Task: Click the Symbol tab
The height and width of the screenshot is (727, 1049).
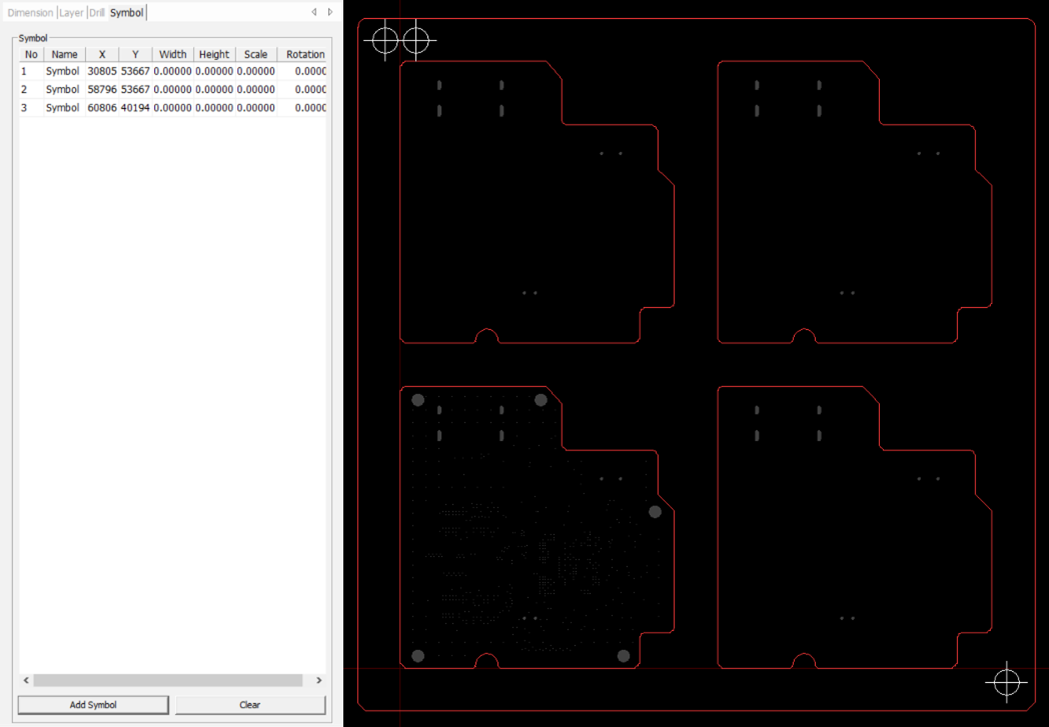Action: tap(127, 13)
